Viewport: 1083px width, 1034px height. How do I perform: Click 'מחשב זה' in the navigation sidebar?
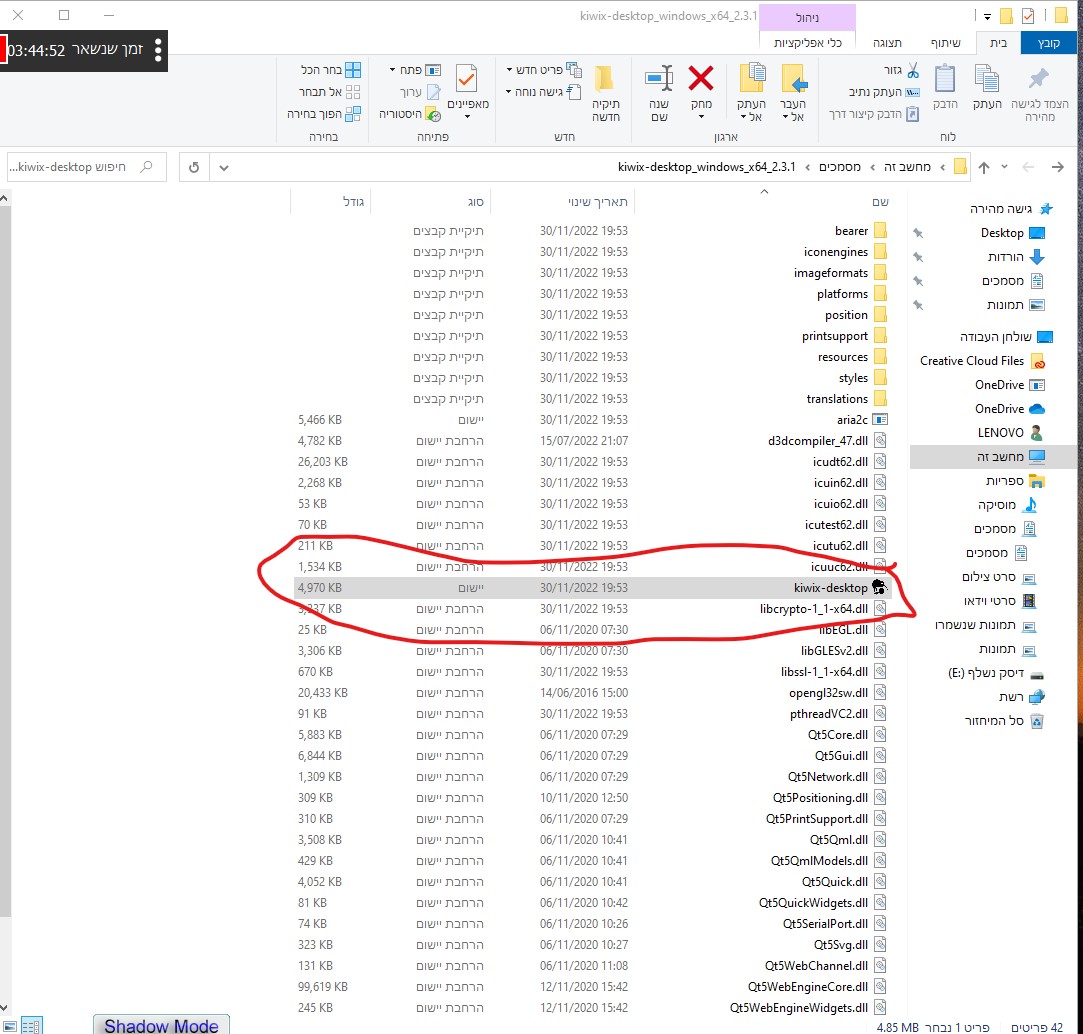pos(995,457)
